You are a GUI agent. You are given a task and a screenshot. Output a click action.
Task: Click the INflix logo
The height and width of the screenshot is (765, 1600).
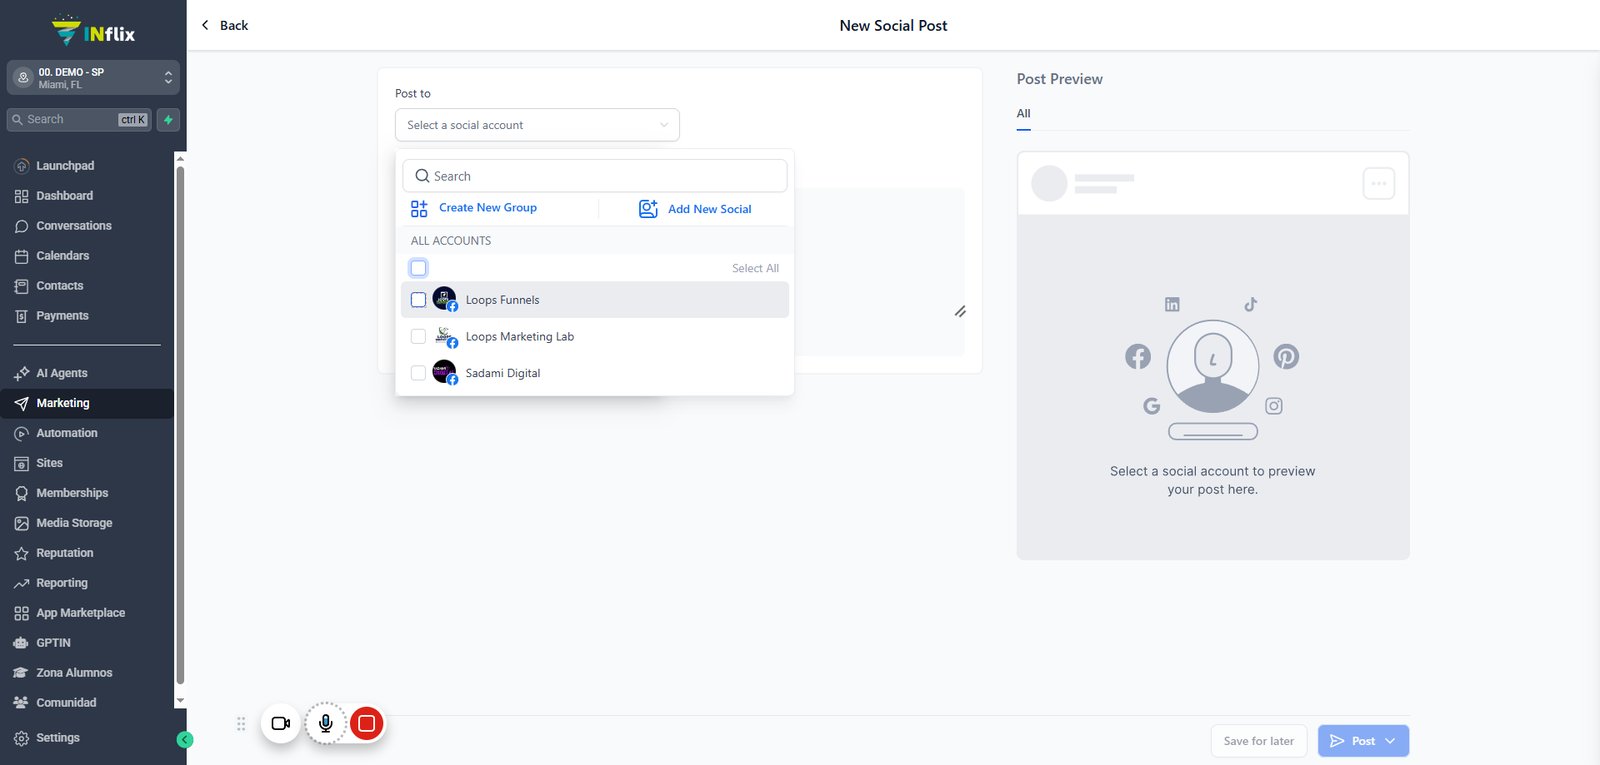coord(93,31)
